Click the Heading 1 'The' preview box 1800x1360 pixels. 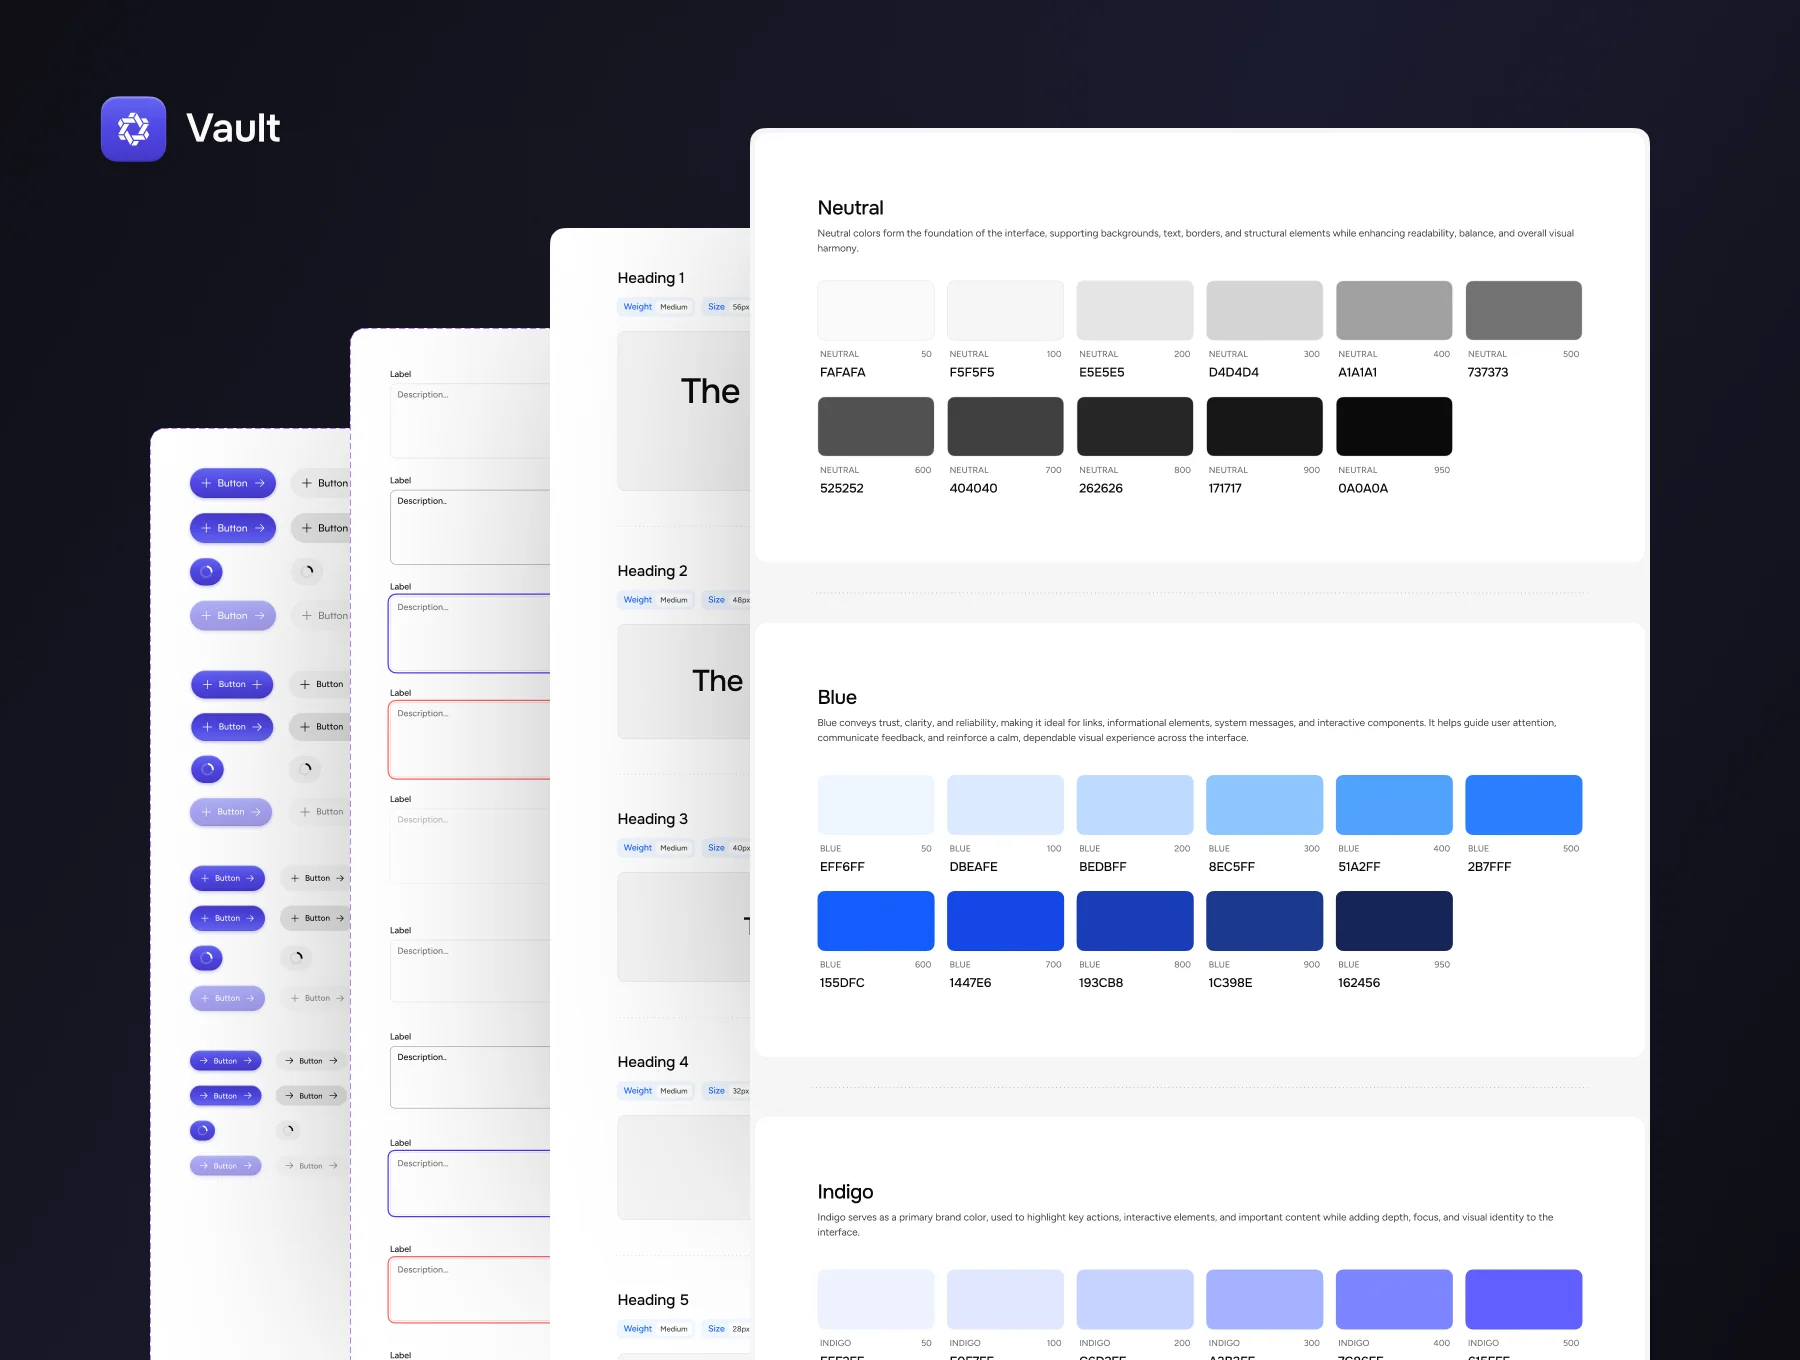684,411
